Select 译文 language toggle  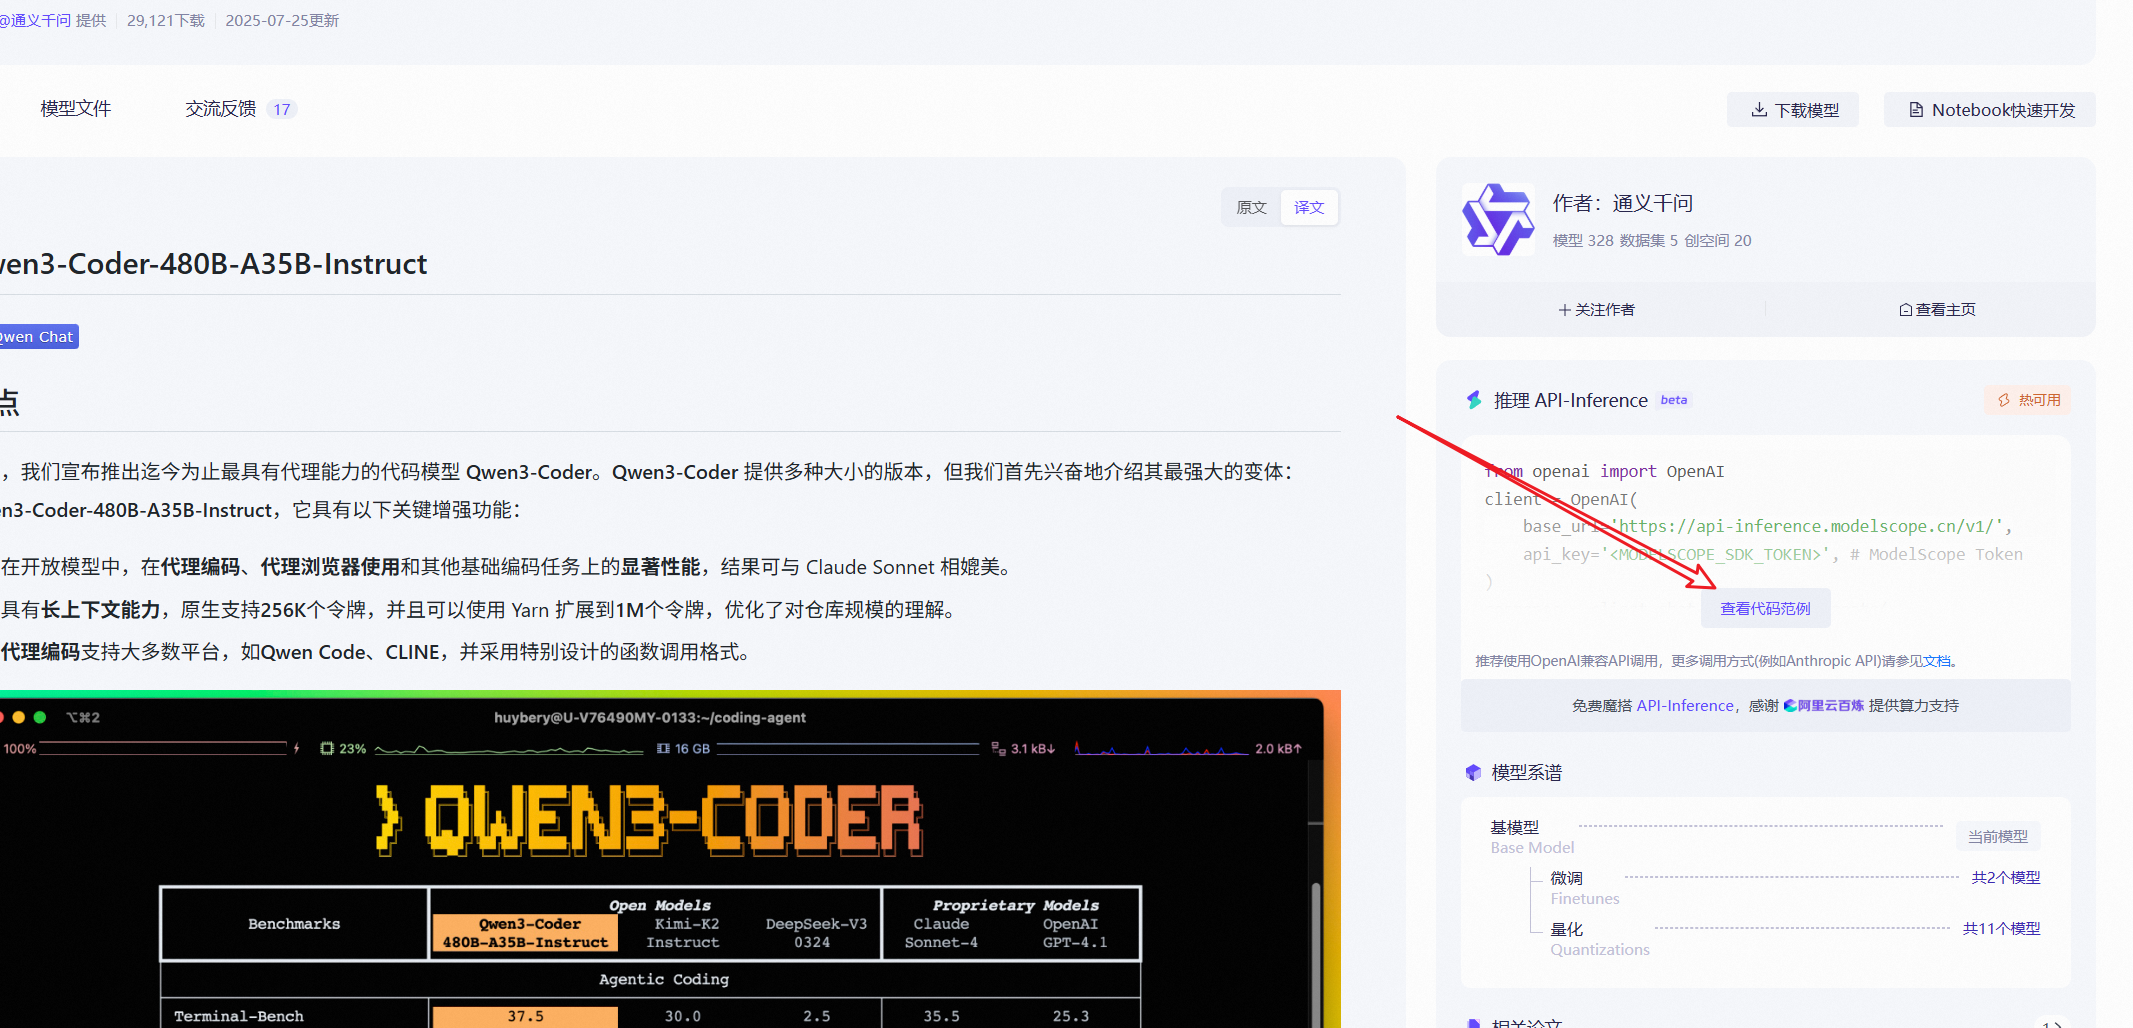1309,207
